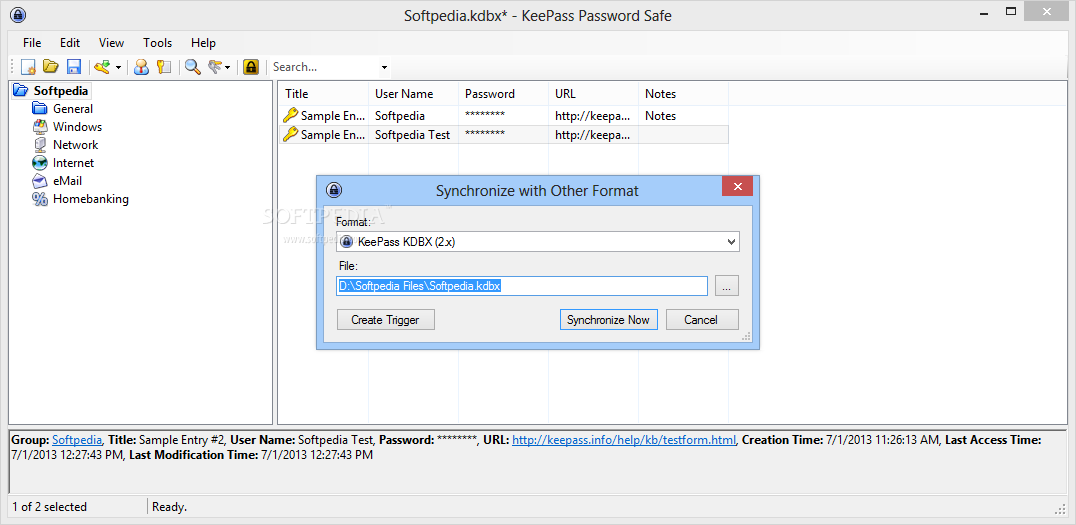
Task: Click the Notes cell of the first entry
Action: pos(683,116)
